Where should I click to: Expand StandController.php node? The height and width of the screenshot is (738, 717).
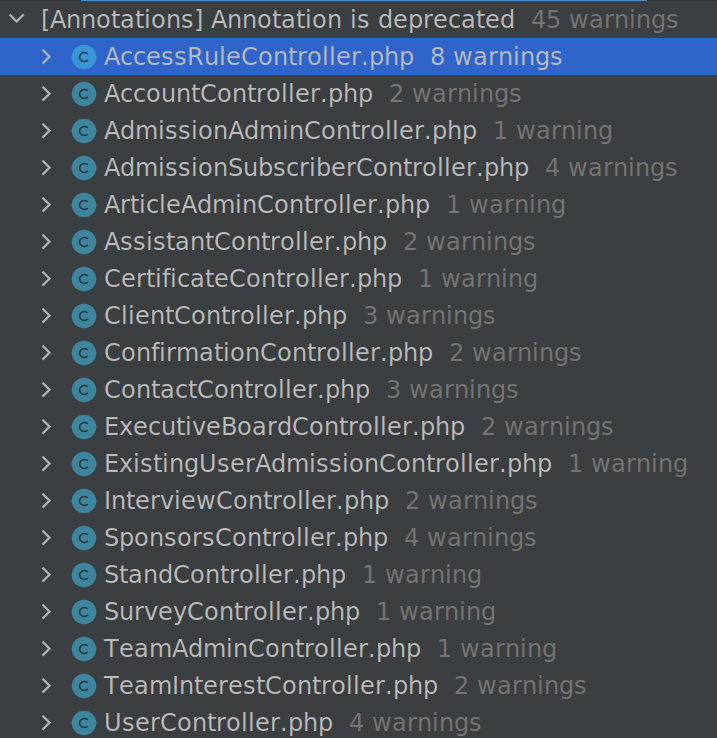(46, 575)
